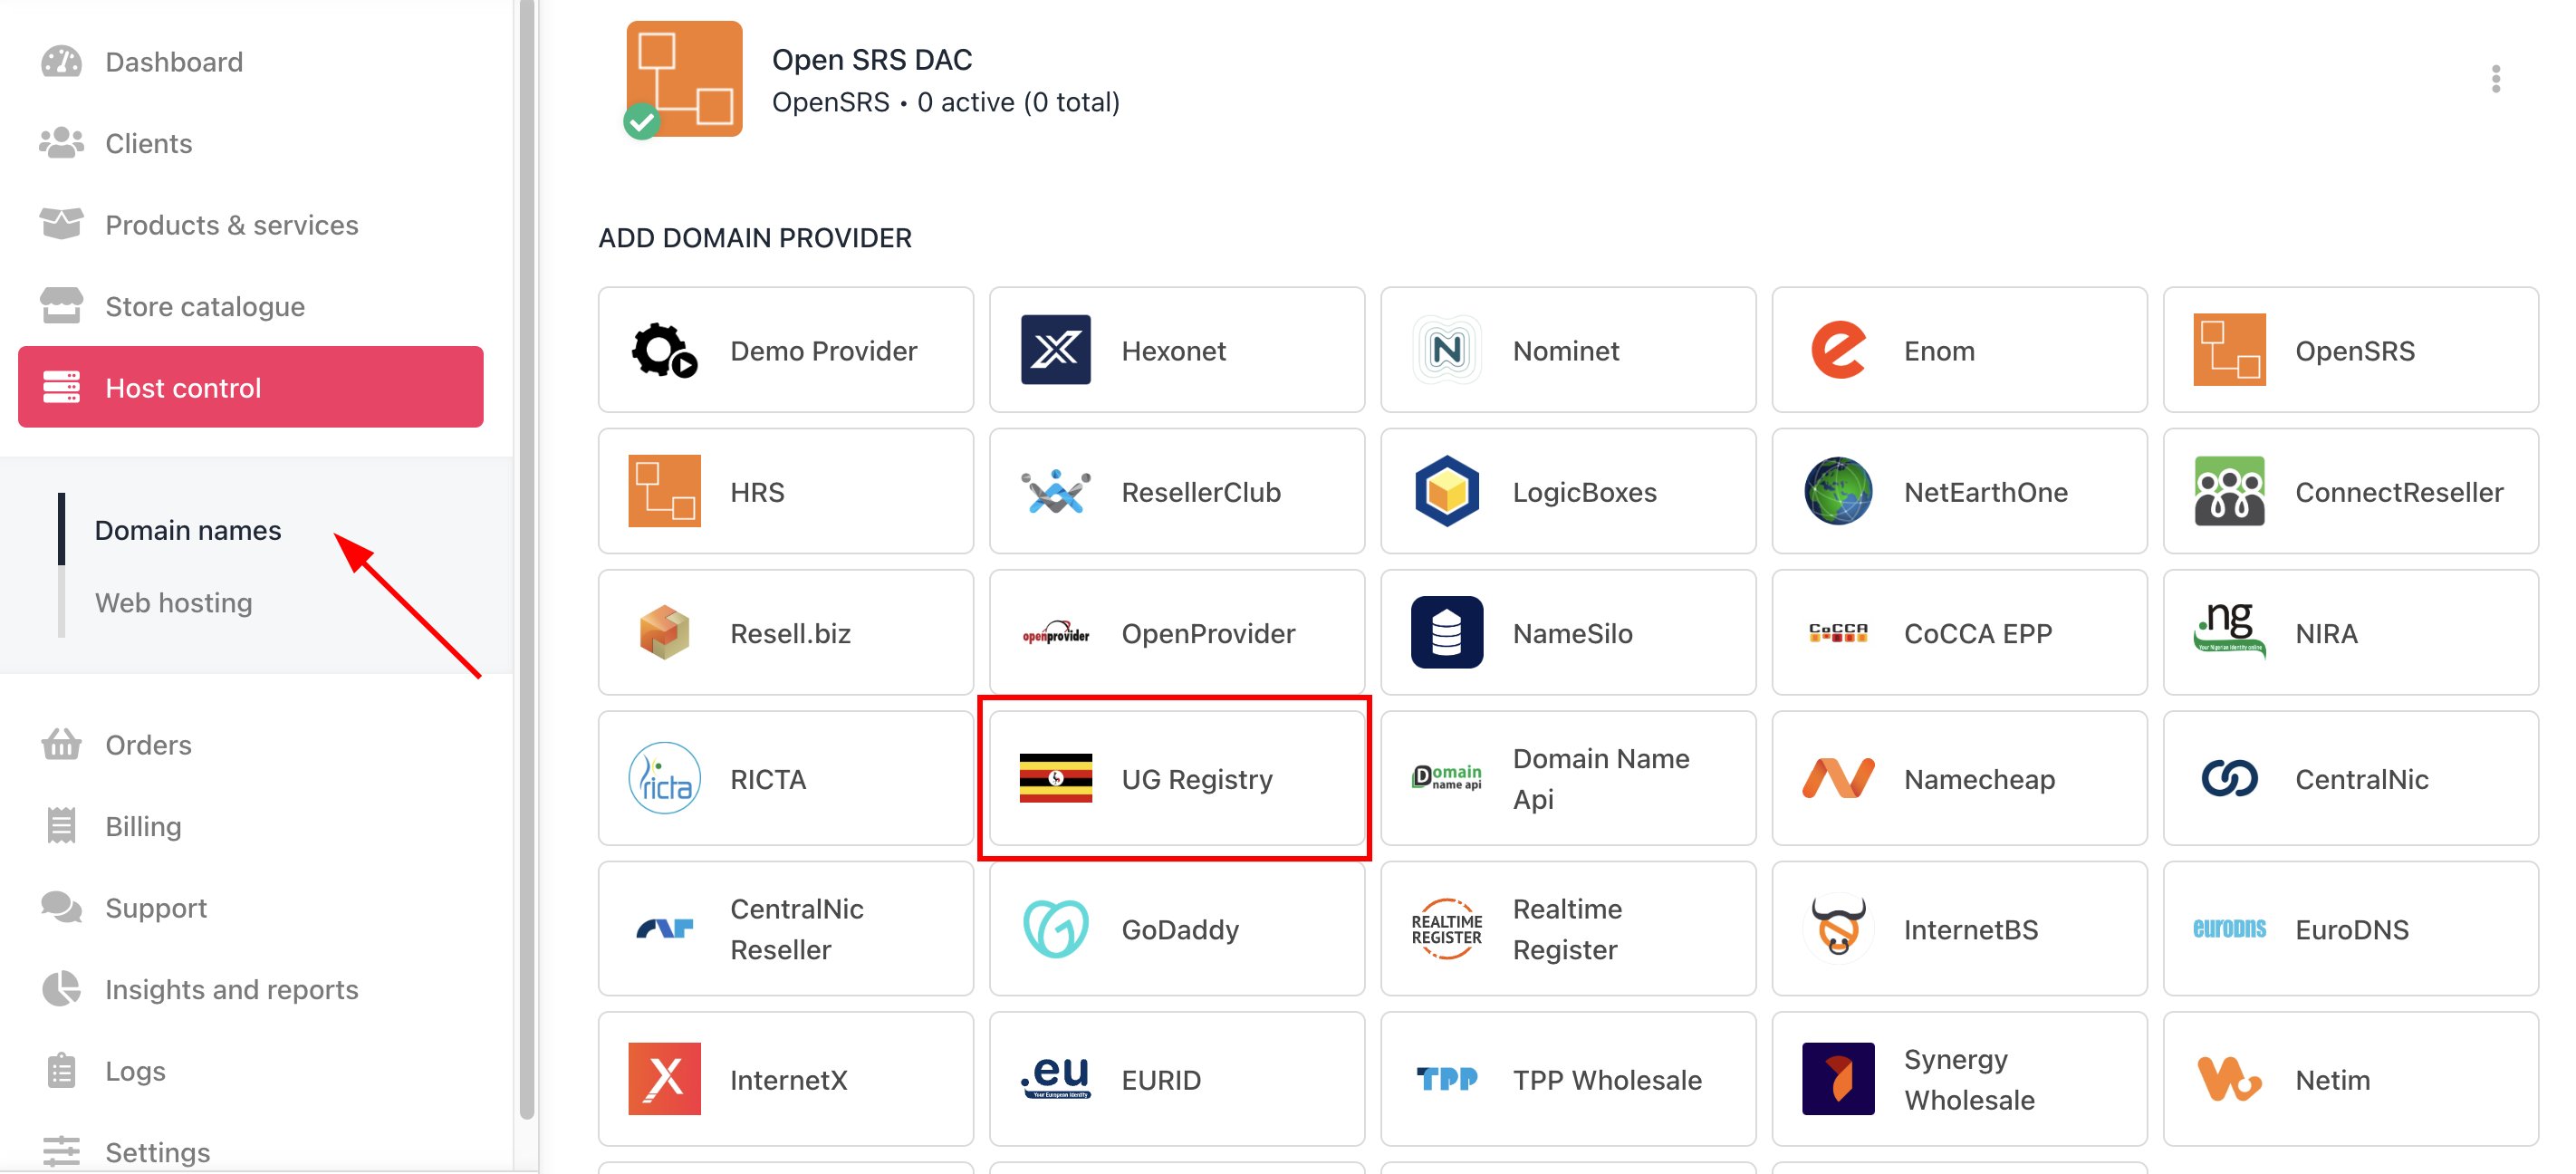Click the Clients people icon
Image resolution: width=2576 pixels, height=1174 pixels.
point(61,143)
